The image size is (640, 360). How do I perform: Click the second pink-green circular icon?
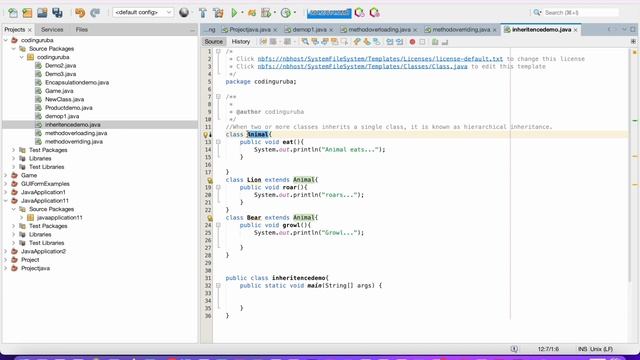374,13
